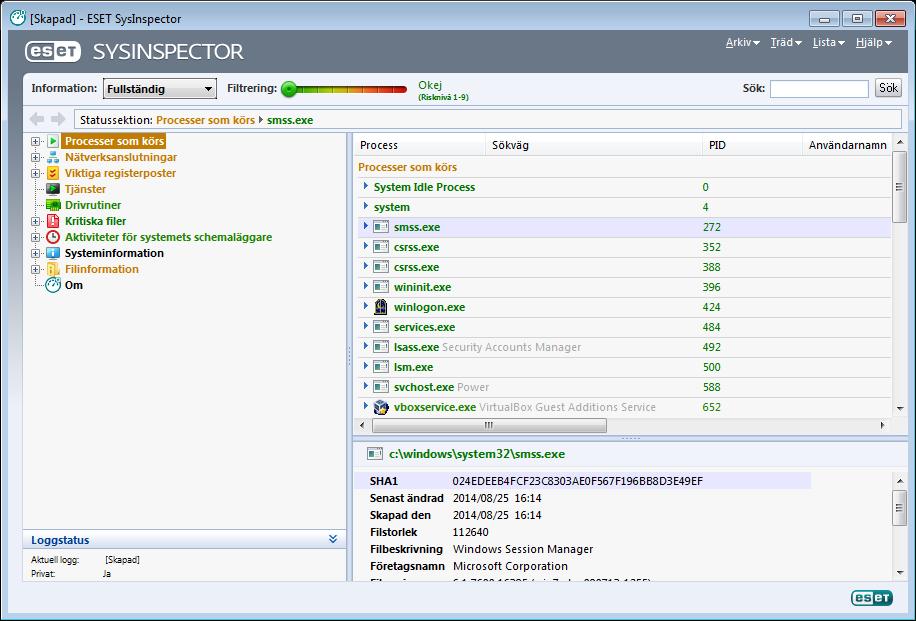Click the details pane scroll down arrow
This screenshot has height=621, width=916.
(900, 573)
